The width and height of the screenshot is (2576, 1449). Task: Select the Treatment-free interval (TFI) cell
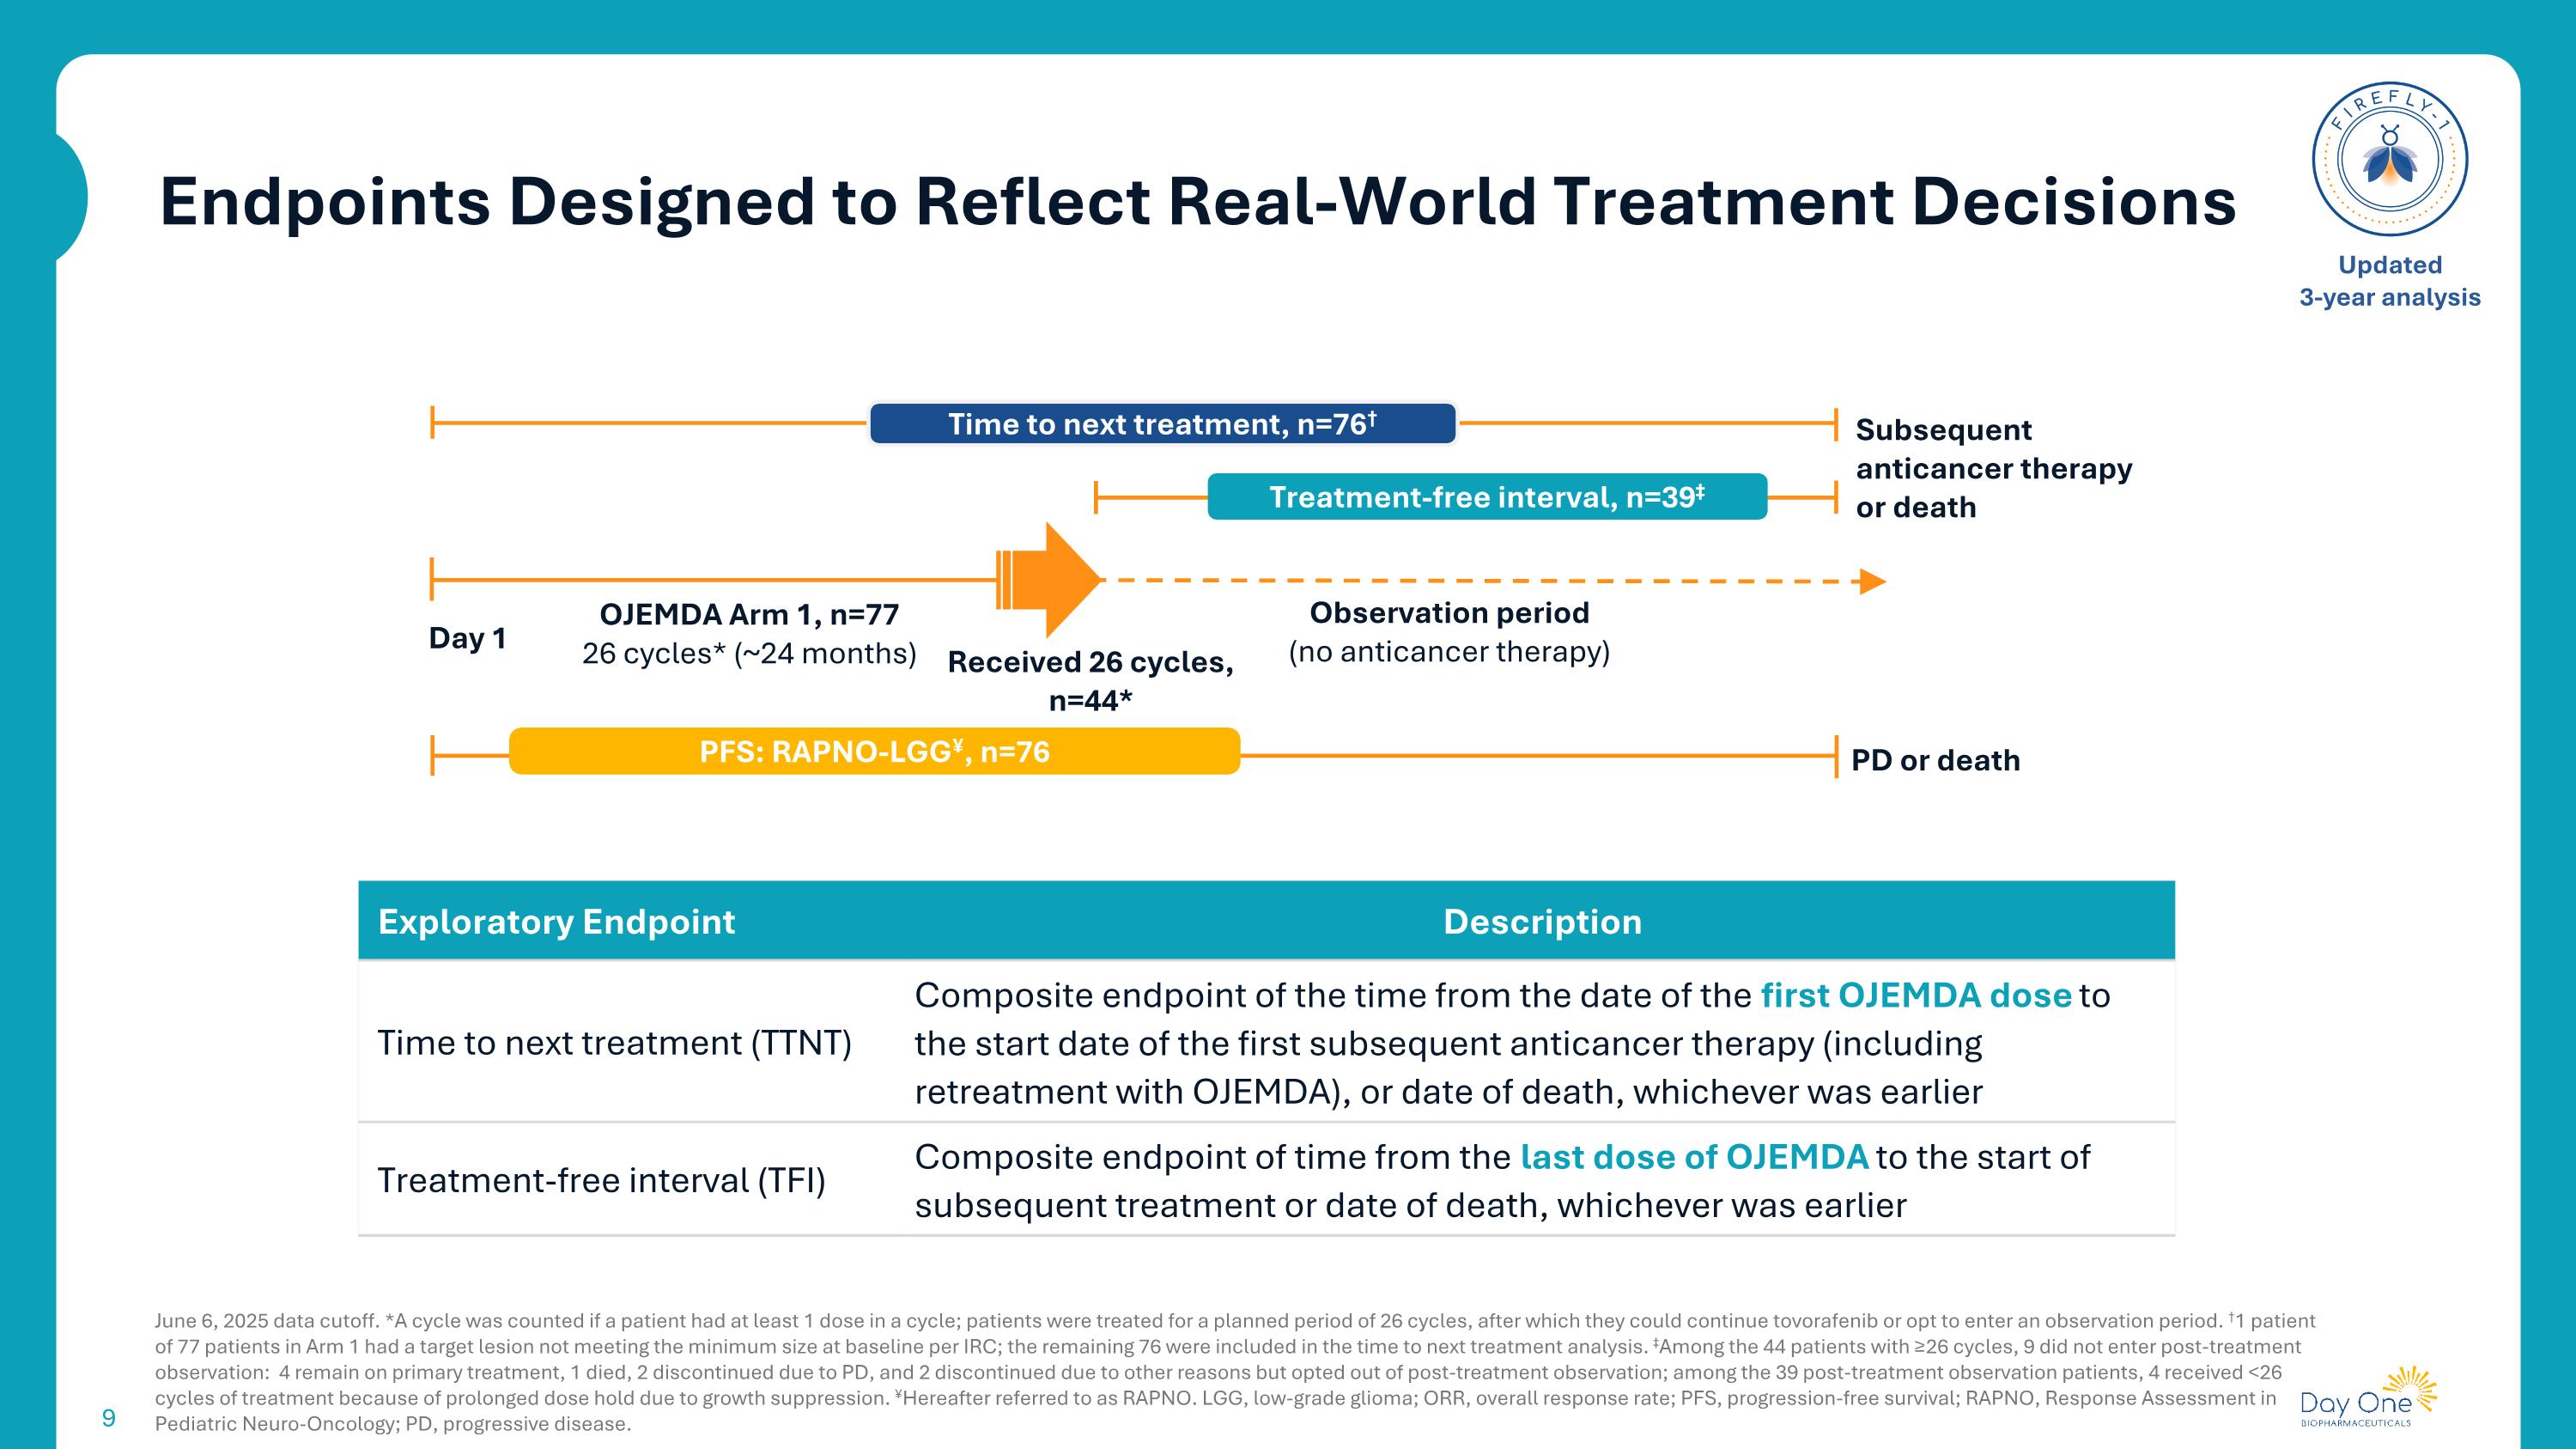coord(601,1181)
